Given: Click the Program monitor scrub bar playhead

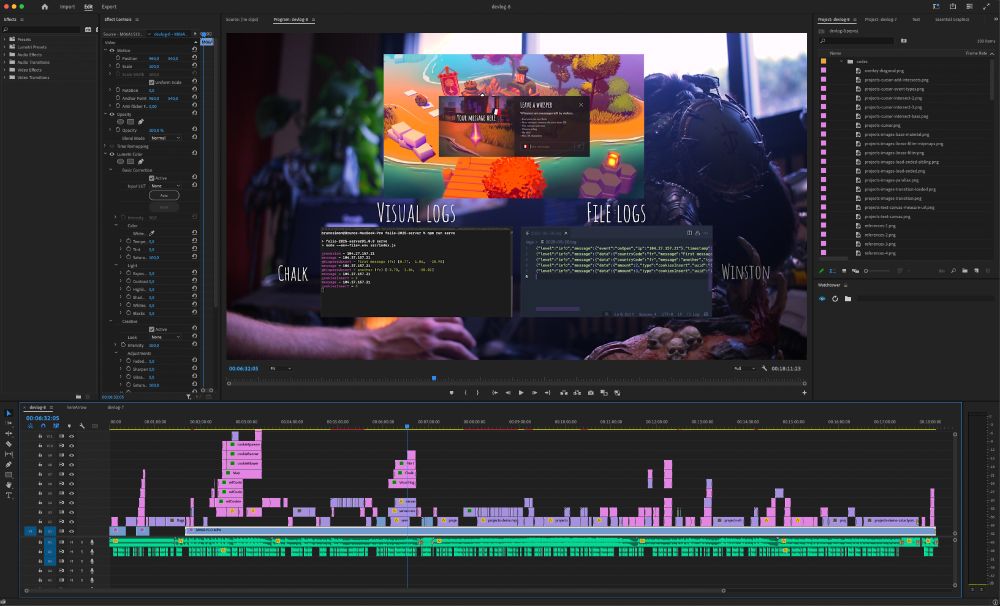Looking at the screenshot, I should click(434, 378).
